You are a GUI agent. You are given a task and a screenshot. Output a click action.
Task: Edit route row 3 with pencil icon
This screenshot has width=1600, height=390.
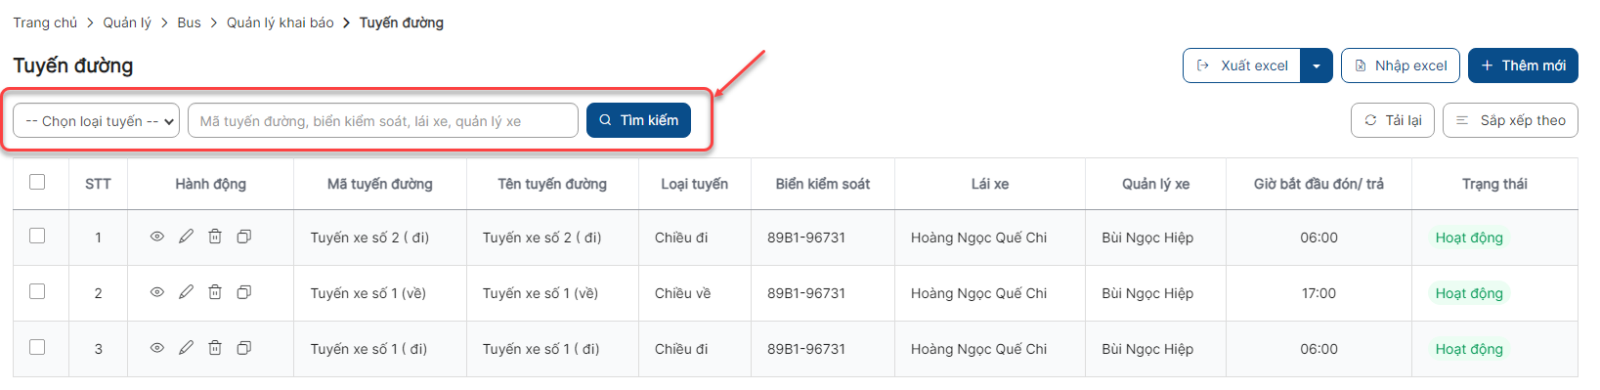(186, 348)
